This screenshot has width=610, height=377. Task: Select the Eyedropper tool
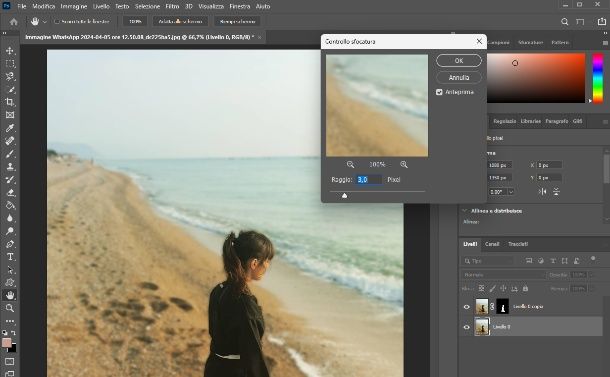click(x=10, y=128)
